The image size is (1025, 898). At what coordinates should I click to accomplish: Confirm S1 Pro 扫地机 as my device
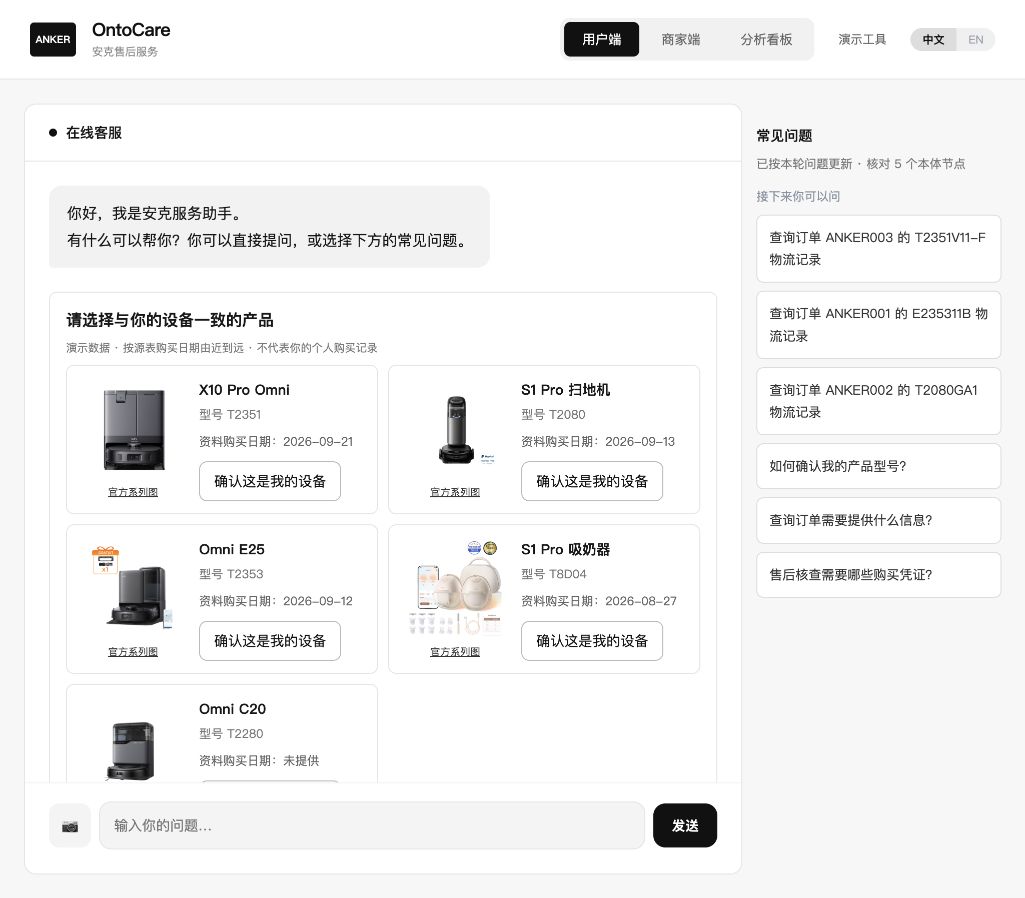[x=592, y=481]
